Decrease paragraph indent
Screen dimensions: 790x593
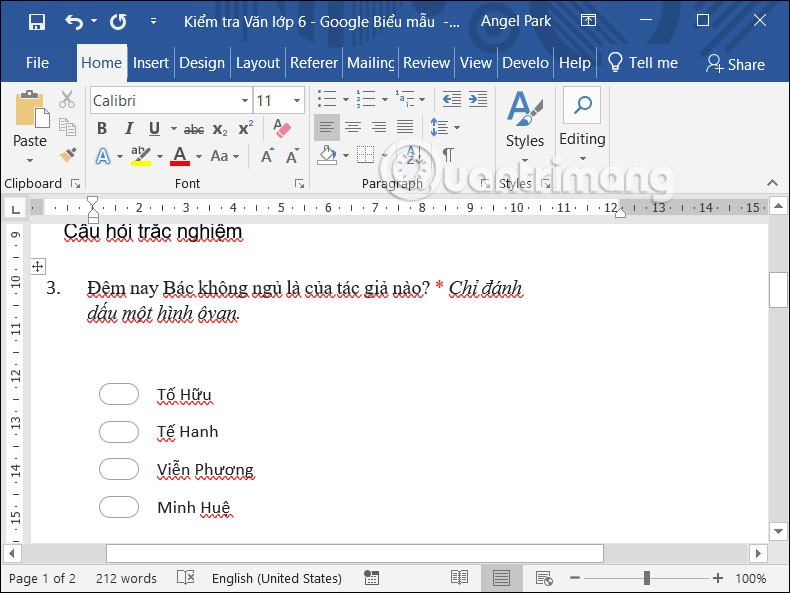pyautogui.click(x=451, y=99)
